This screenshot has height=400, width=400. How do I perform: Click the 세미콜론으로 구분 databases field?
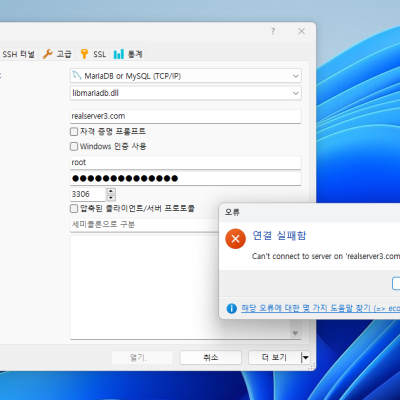[x=145, y=225]
